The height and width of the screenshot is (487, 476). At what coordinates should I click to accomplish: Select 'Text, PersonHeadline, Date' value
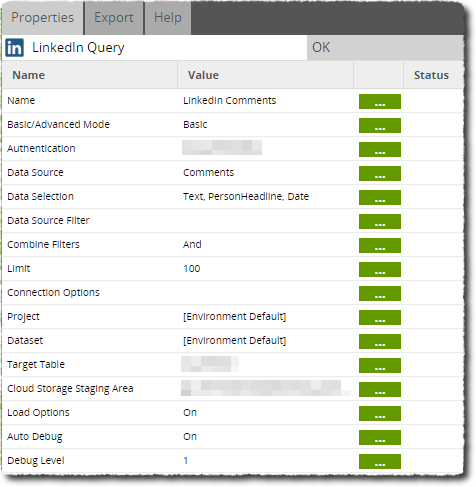[246, 196]
